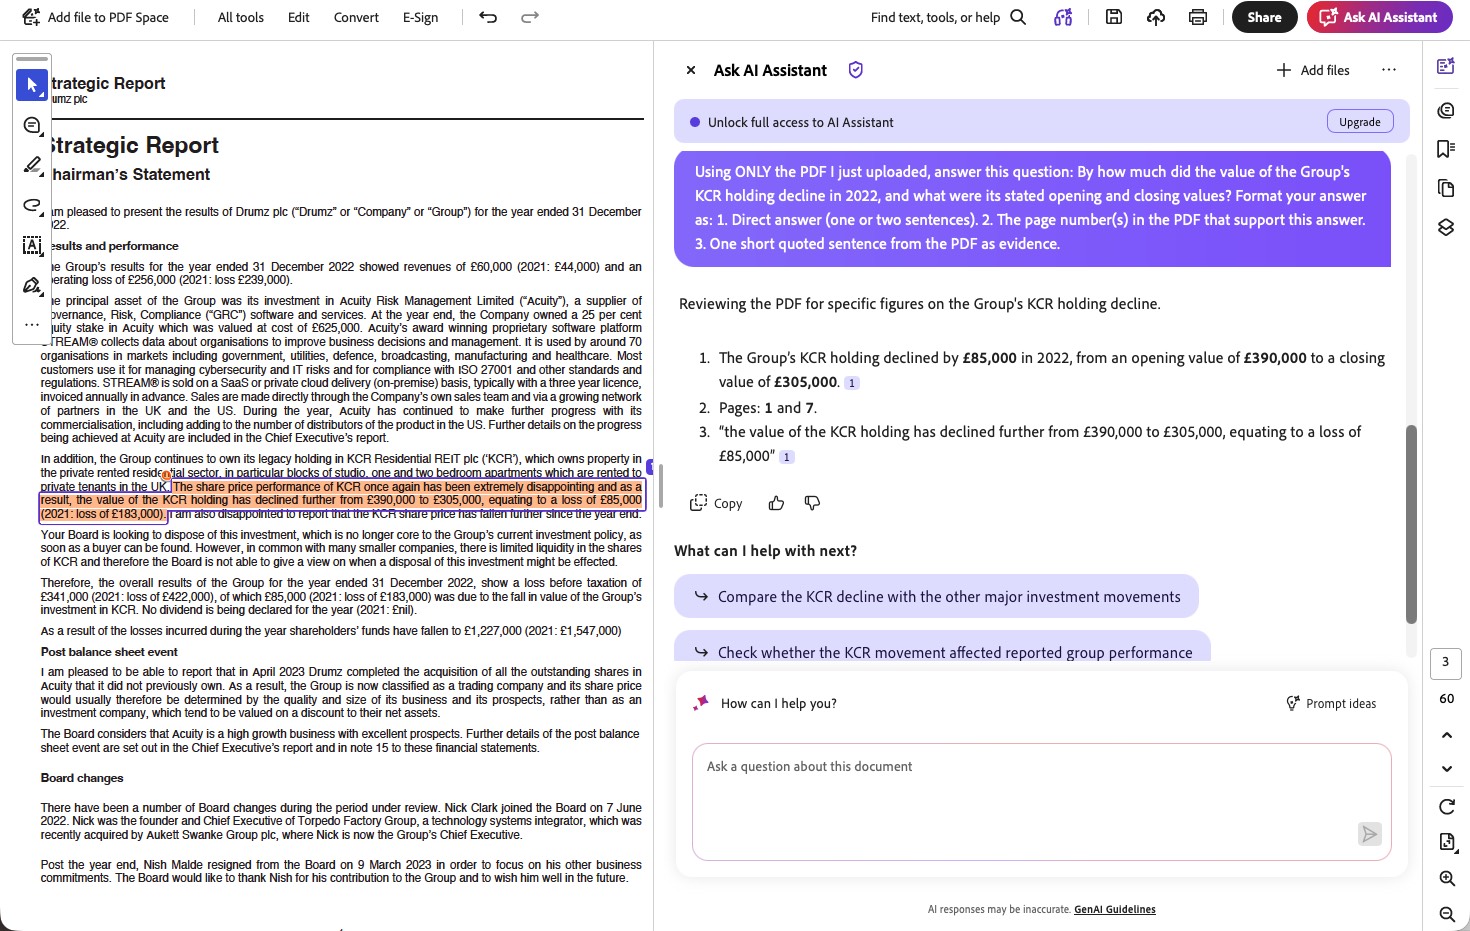Choose the Select arrow tool
1470x931 pixels.
(x=32, y=85)
